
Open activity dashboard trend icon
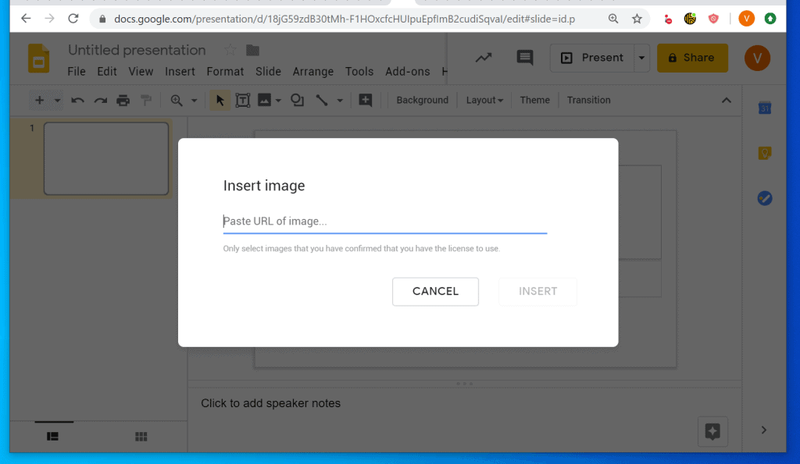click(484, 58)
